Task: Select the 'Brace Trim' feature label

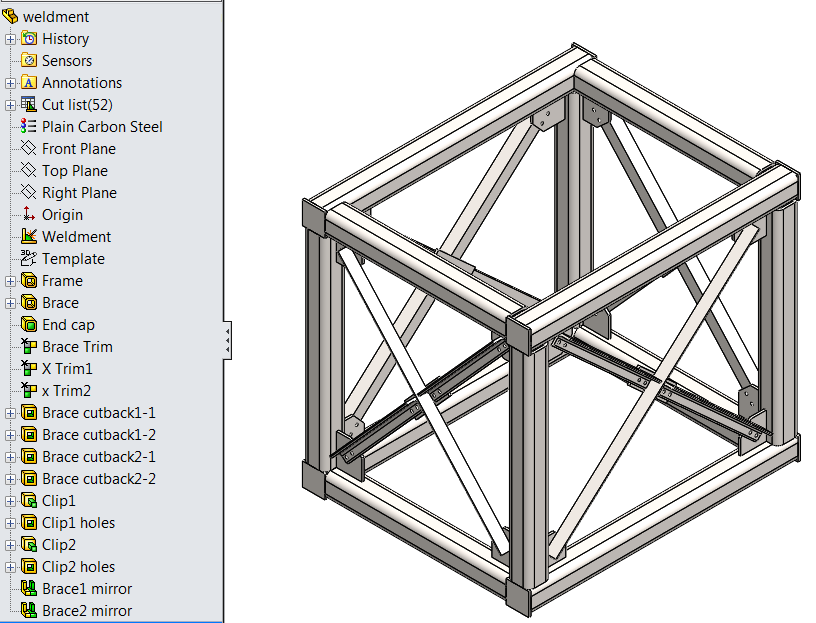Action: point(77,347)
